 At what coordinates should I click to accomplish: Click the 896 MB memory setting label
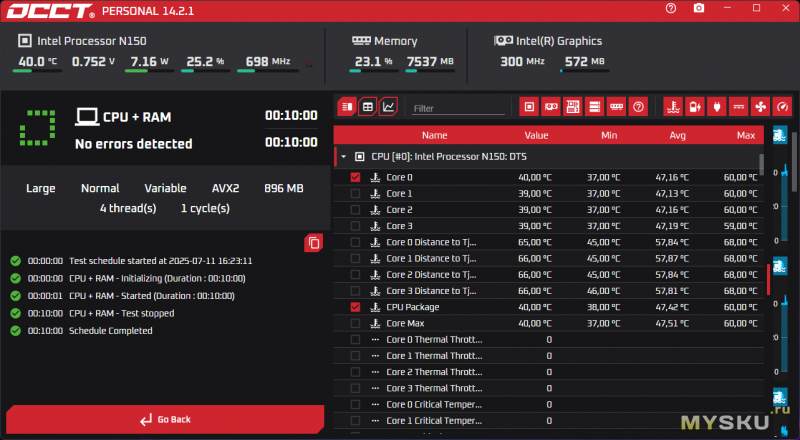pos(284,188)
